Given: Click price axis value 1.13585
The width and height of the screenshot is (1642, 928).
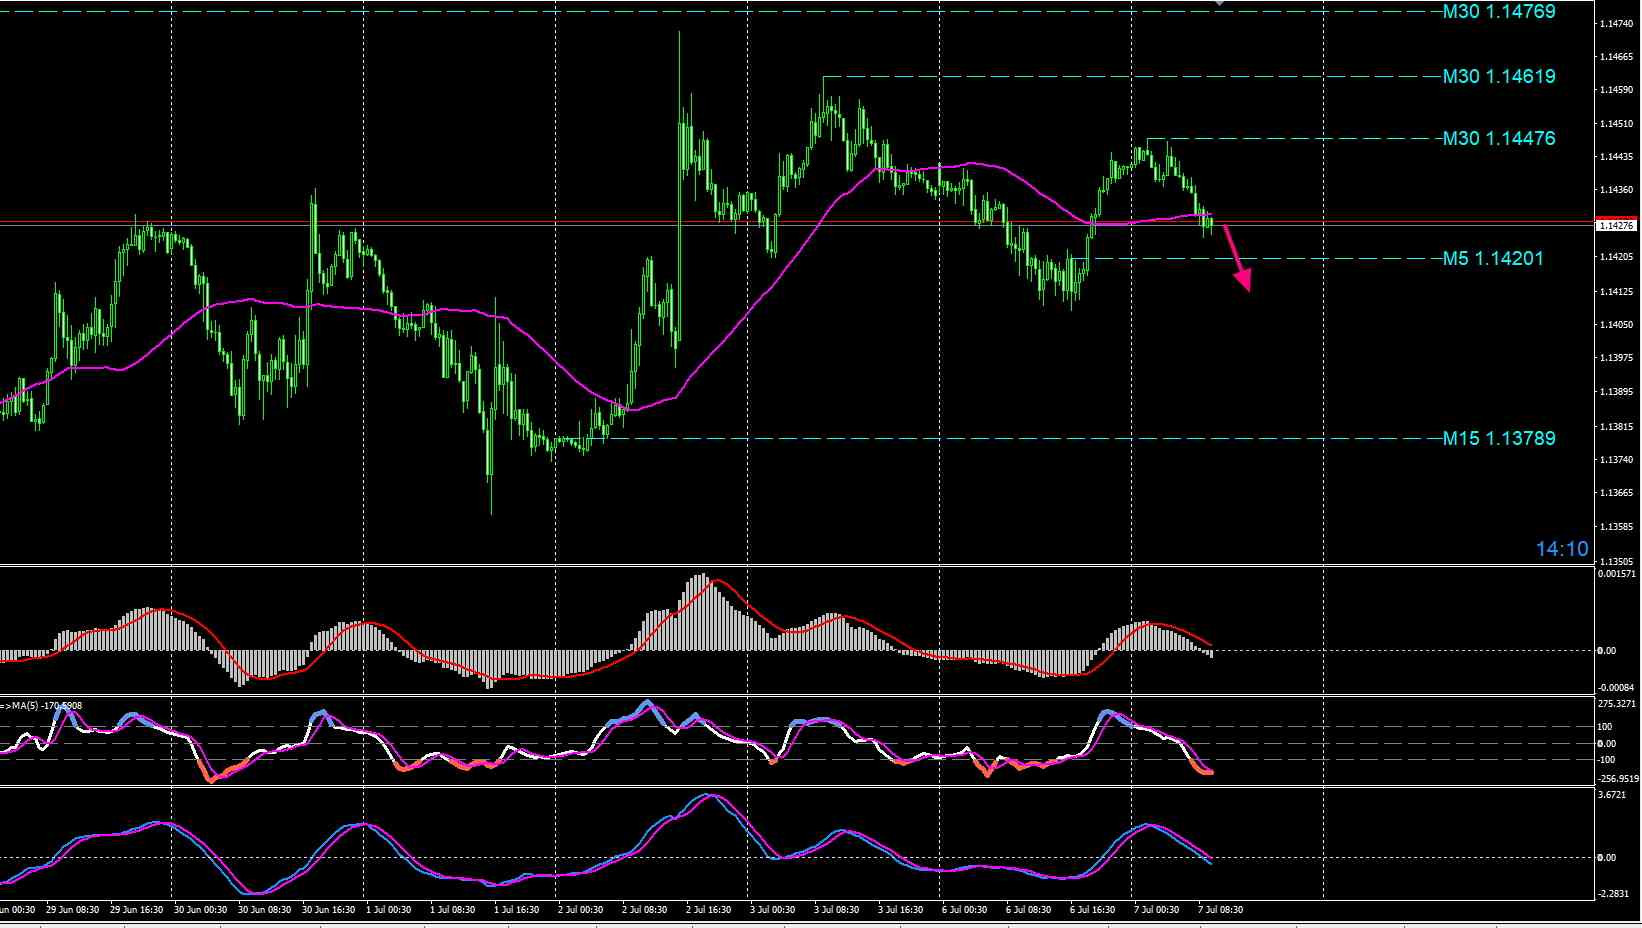Looking at the screenshot, I should pyautogui.click(x=1616, y=526).
